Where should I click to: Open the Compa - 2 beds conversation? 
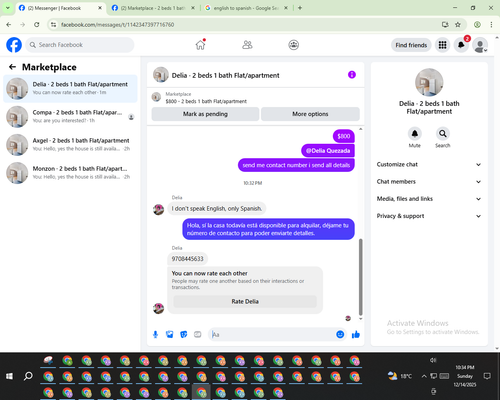70,117
